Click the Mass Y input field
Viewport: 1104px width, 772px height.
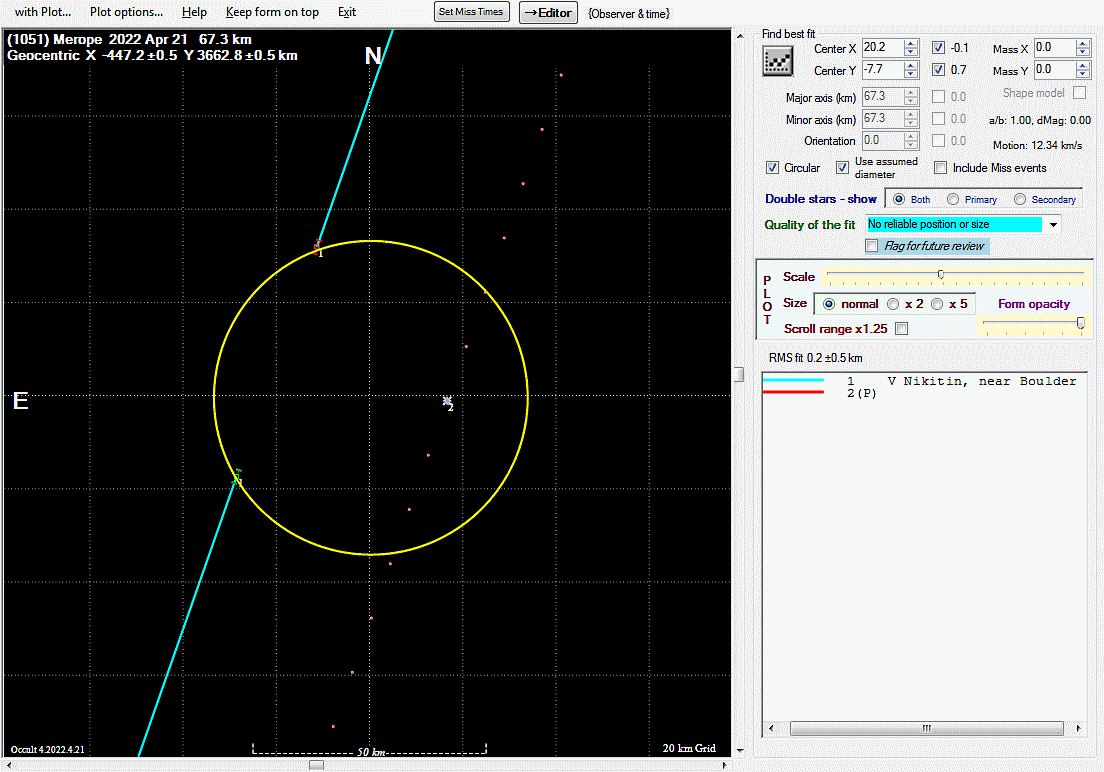click(1055, 70)
